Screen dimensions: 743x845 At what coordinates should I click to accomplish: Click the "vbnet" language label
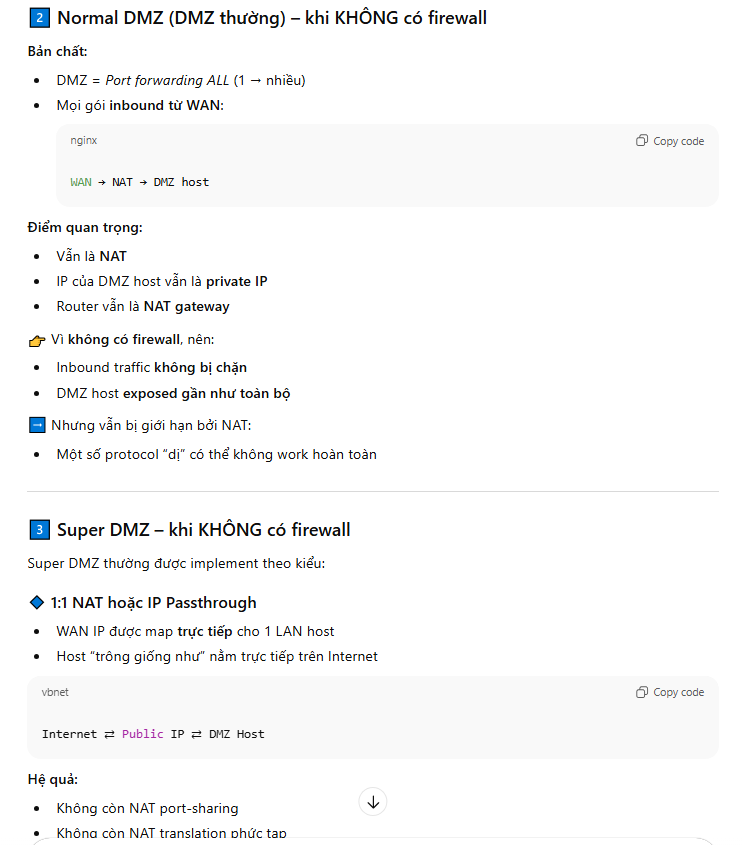[55, 692]
